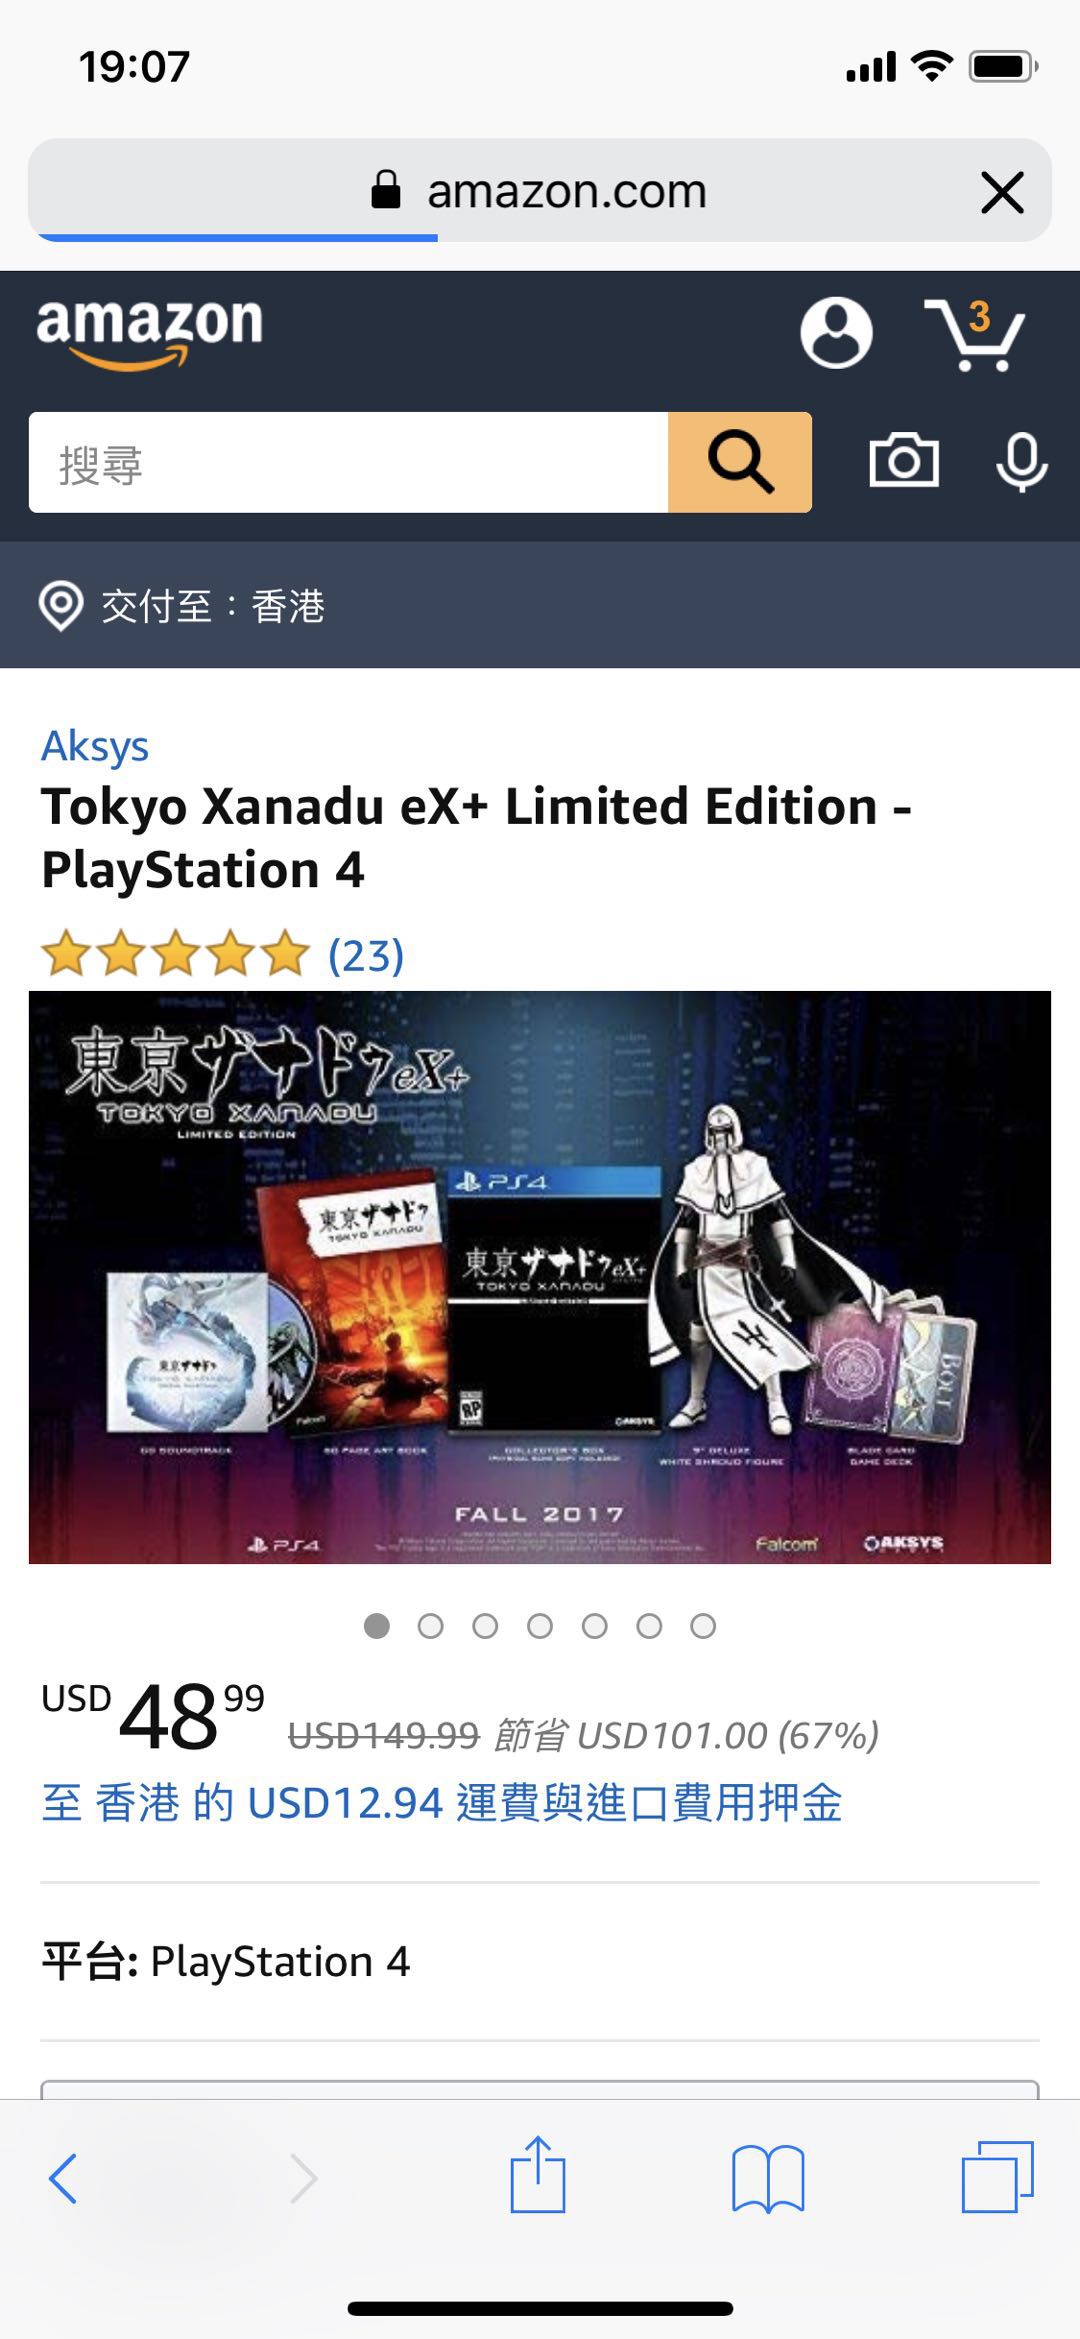The height and width of the screenshot is (2339, 1080).
Task: Tap the amazon.com address bar
Action: (x=540, y=190)
